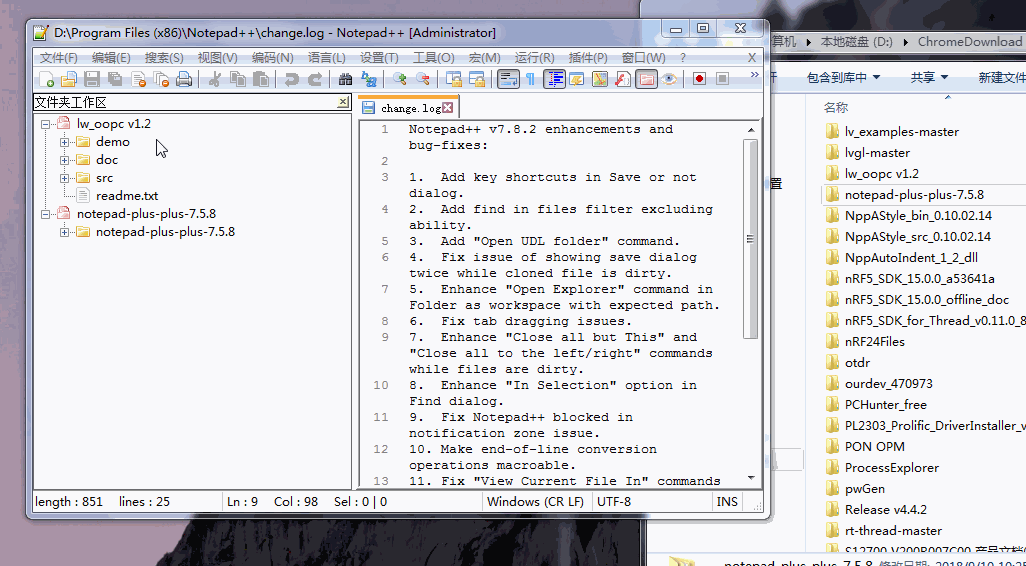Expand the demo folder in the tree
This screenshot has width=1026, height=566.
coord(64,142)
